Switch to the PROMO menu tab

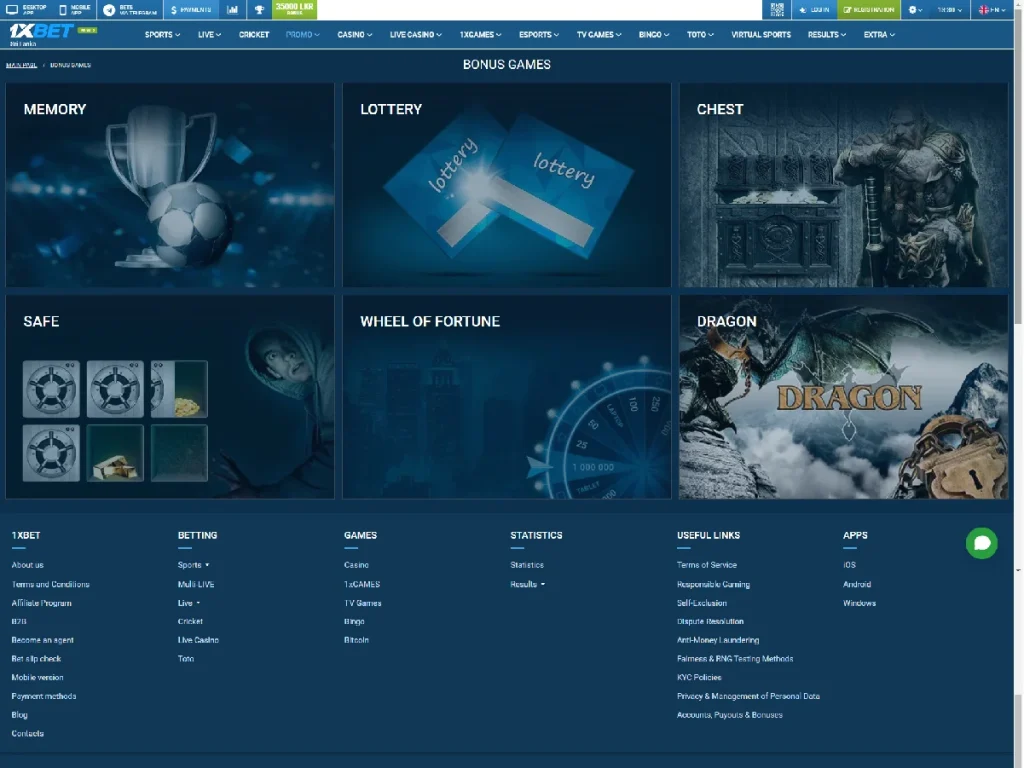click(301, 34)
